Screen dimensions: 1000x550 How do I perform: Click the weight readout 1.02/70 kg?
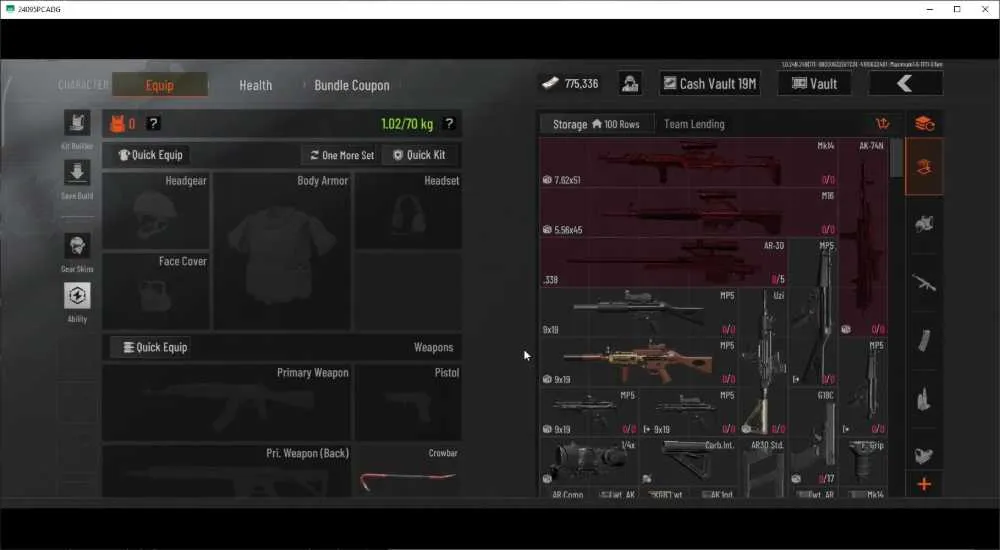coord(407,124)
